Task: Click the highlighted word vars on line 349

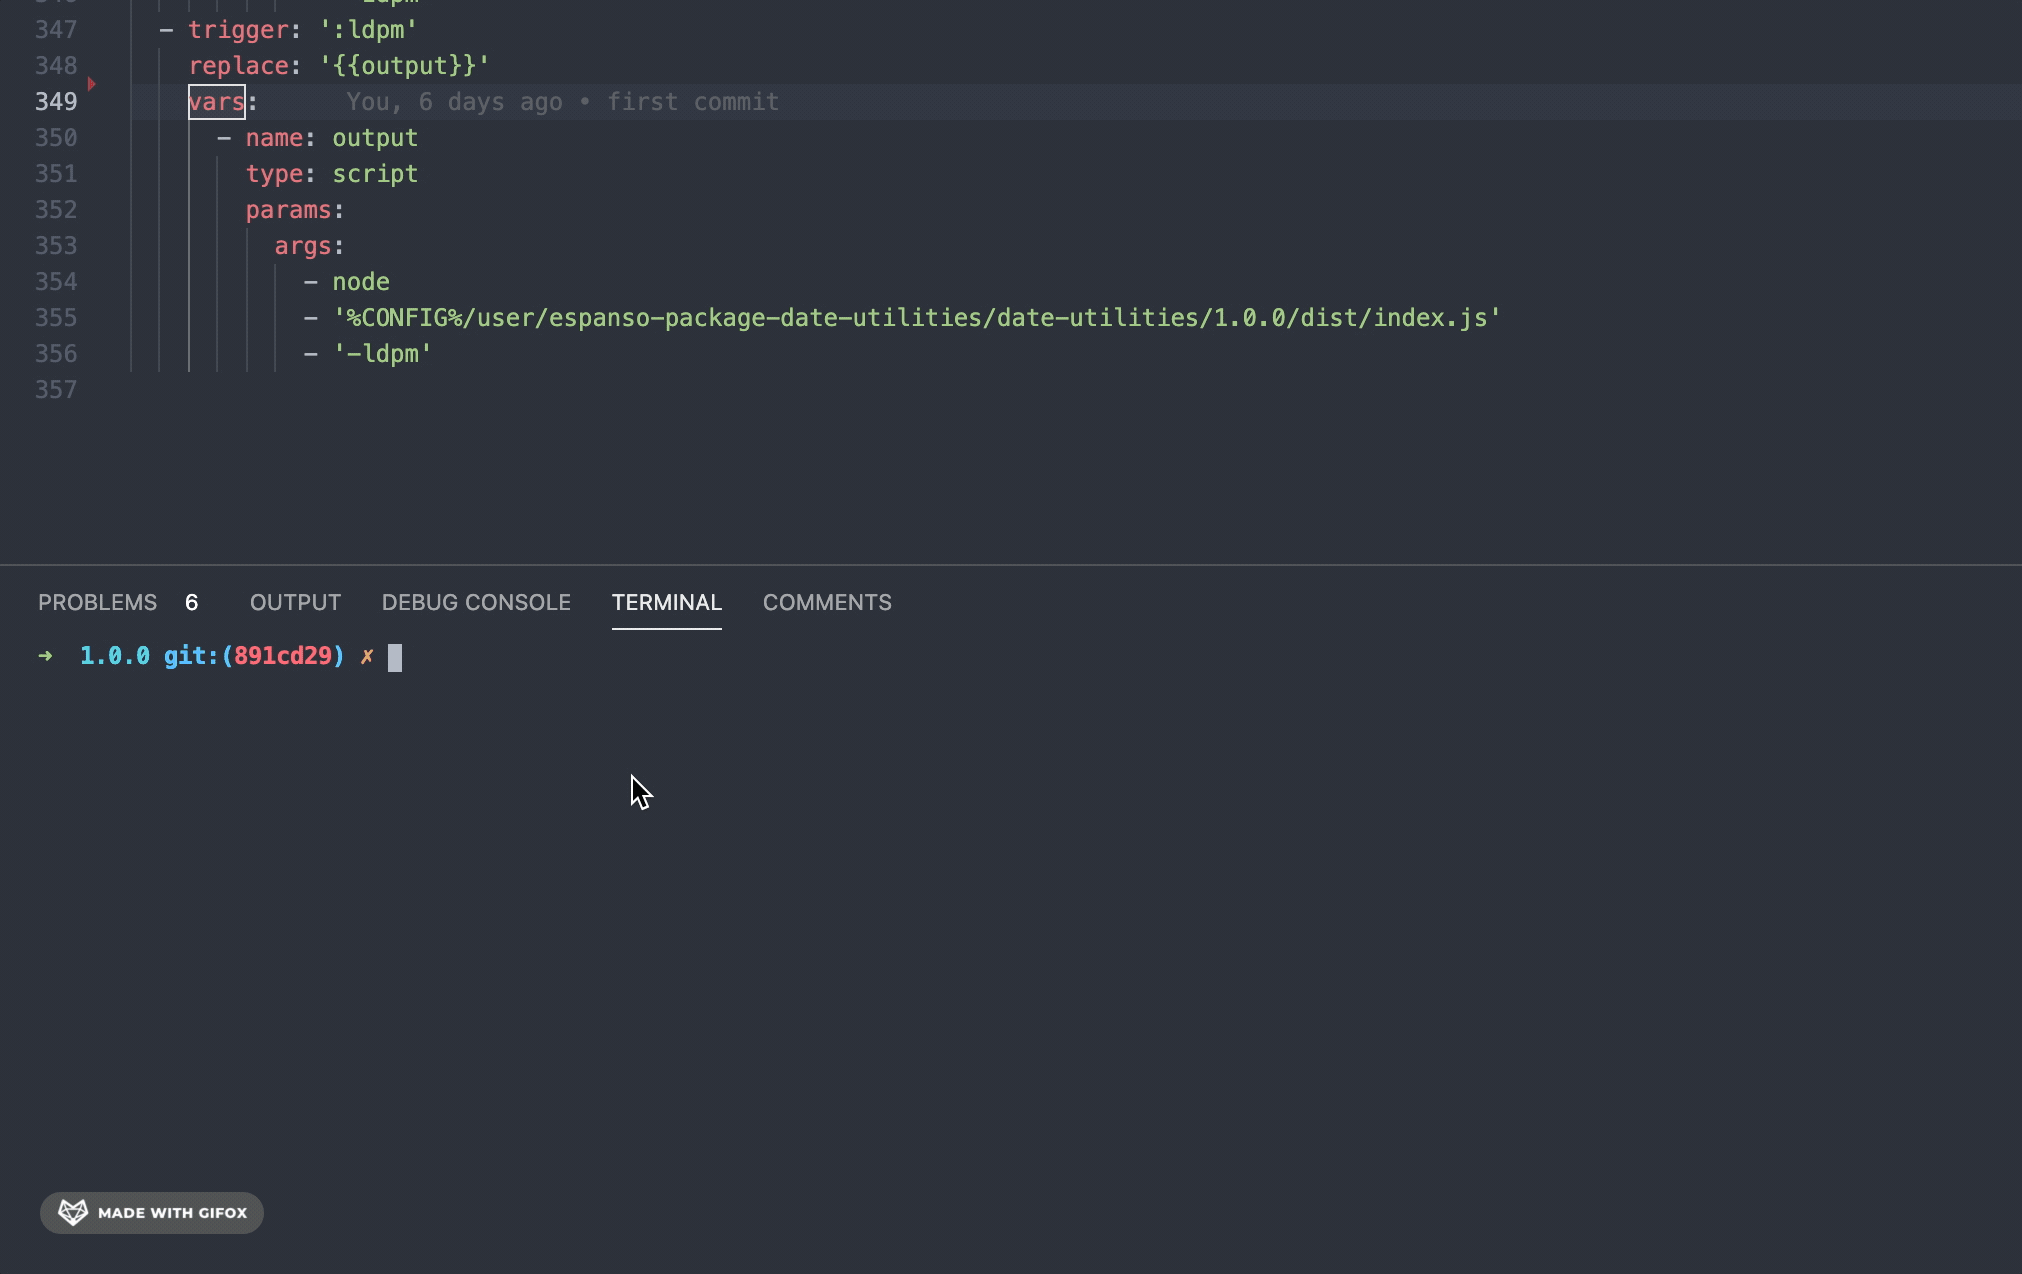Action: click(215, 101)
